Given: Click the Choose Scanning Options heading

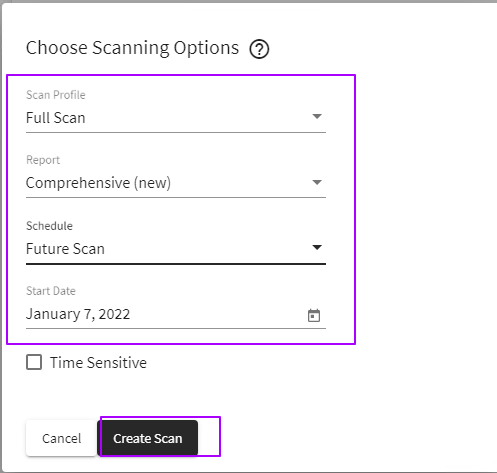Looking at the screenshot, I should tap(132, 48).
